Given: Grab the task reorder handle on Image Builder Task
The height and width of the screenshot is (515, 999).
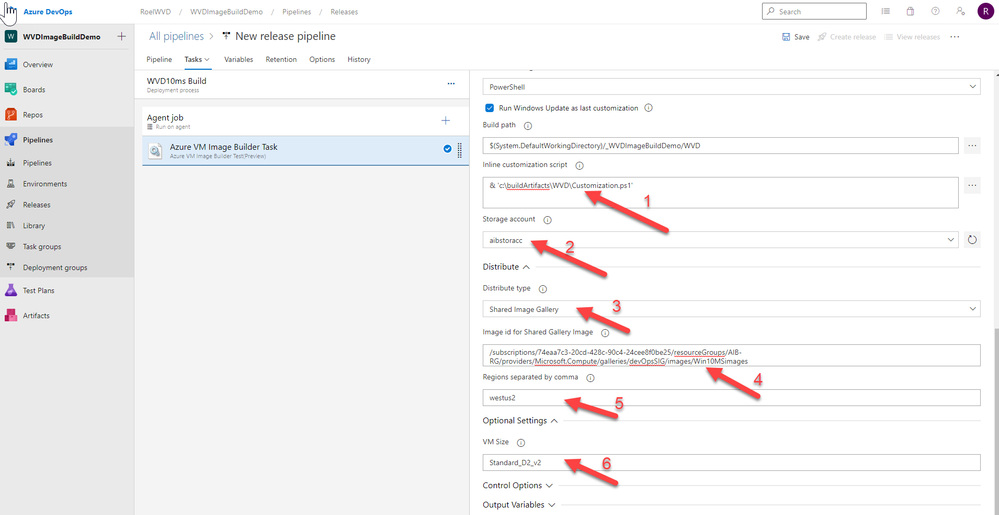Looking at the screenshot, I should (x=460, y=150).
